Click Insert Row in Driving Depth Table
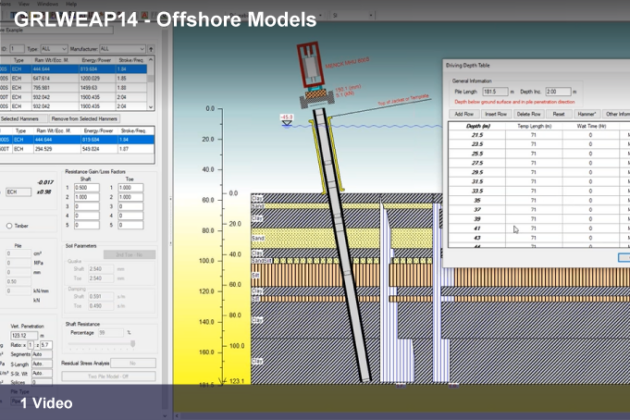630x420 pixels. [496, 114]
